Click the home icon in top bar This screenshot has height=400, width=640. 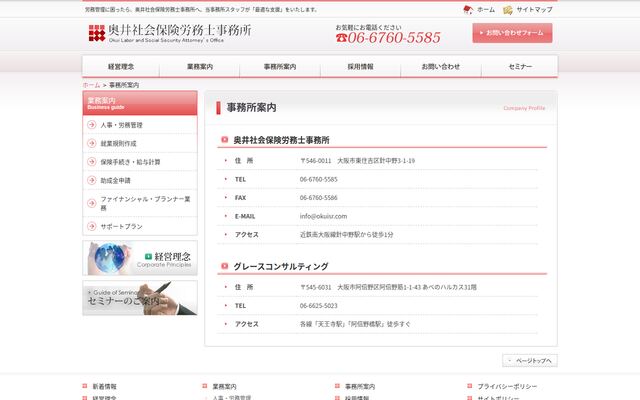[468, 9]
